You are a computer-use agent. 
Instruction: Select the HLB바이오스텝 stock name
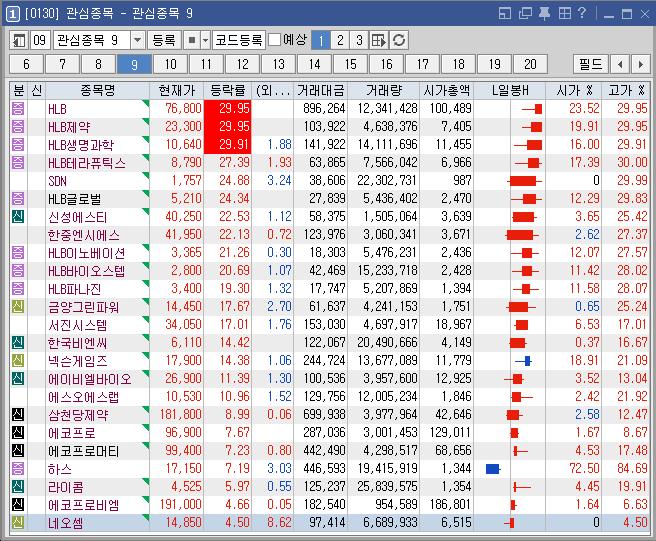(87, 271)
